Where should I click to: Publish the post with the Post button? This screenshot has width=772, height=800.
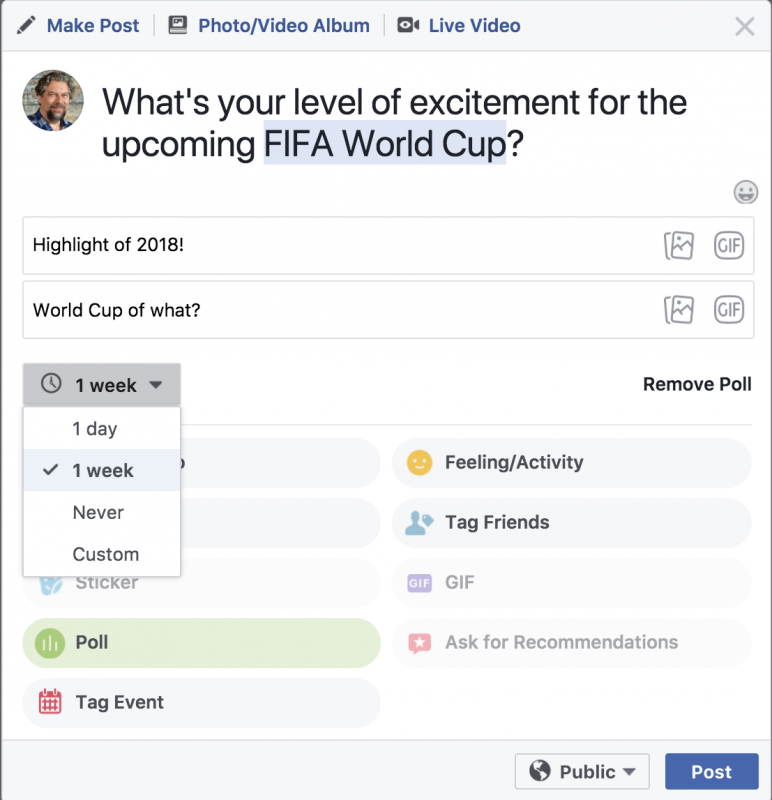[x=711, y=771]
